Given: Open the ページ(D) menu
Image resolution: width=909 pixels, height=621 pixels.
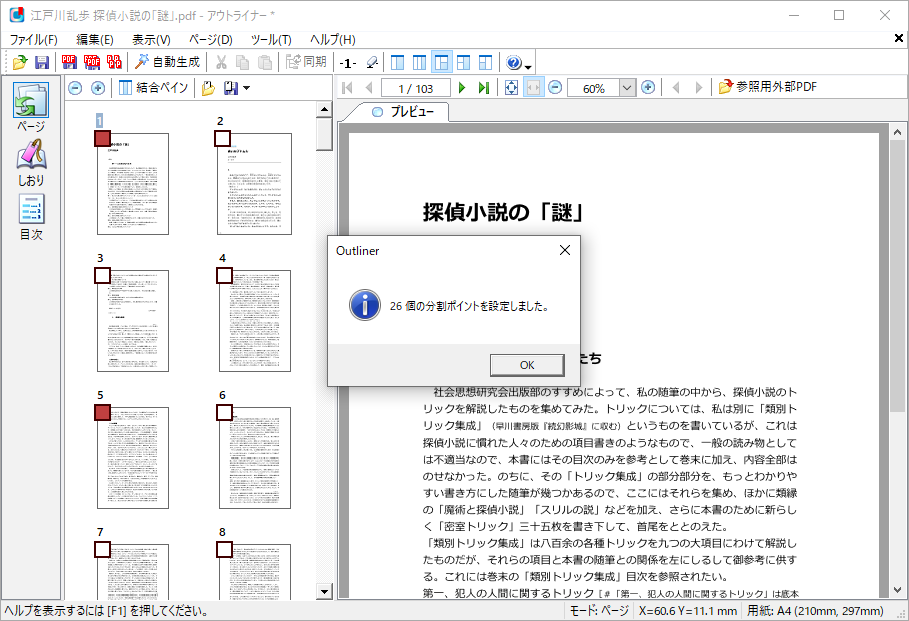Looking at the screenshot, I should coord(211,39).
